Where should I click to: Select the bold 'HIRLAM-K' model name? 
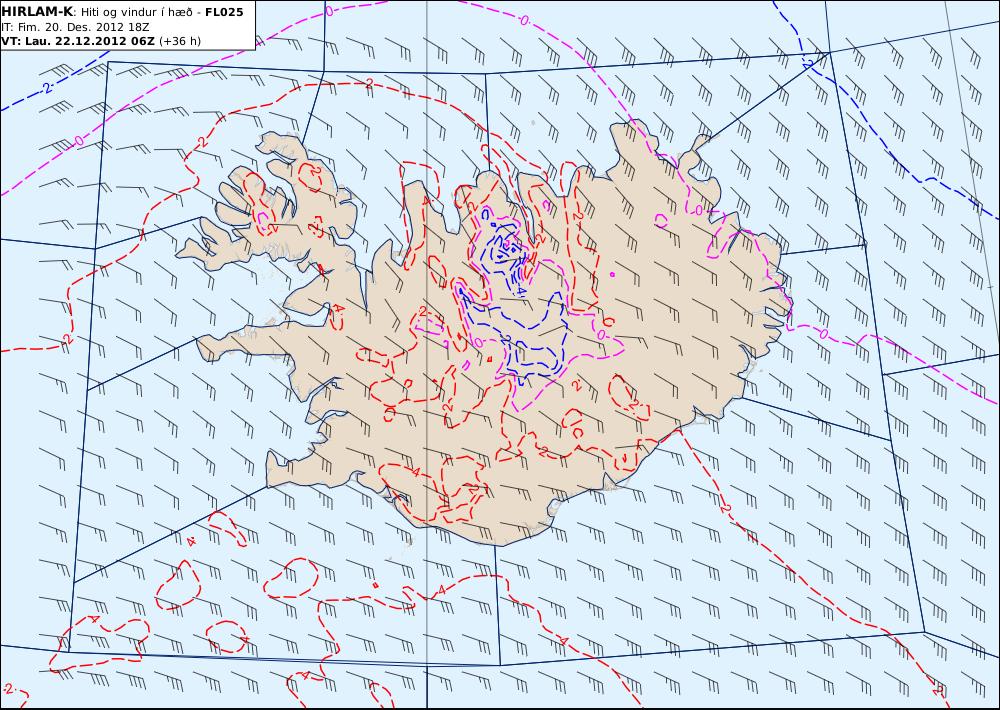[38, 12]
